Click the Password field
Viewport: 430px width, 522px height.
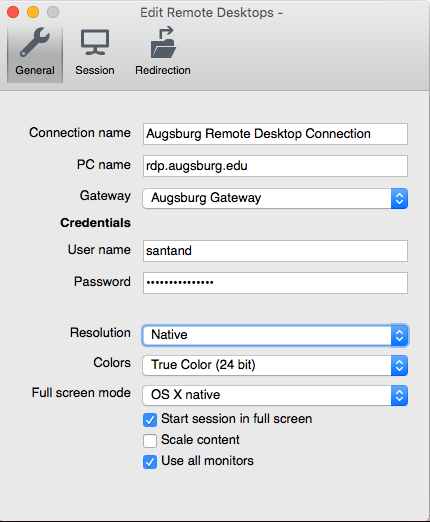pos(275,283)
